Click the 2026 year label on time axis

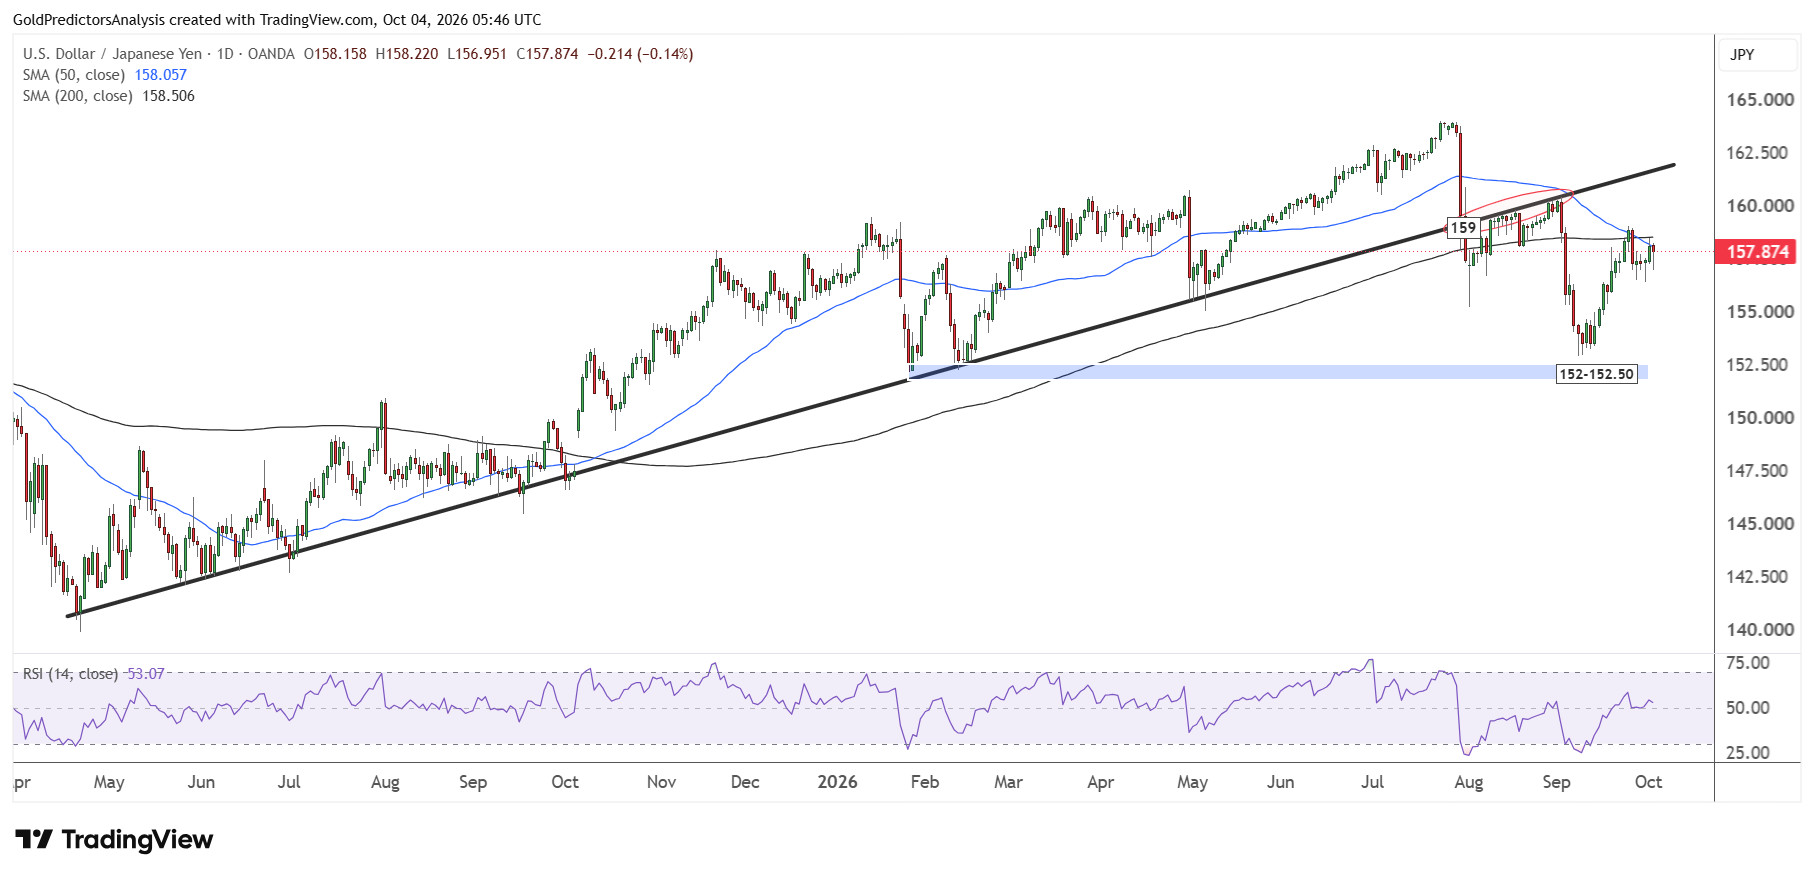(837, 782)
